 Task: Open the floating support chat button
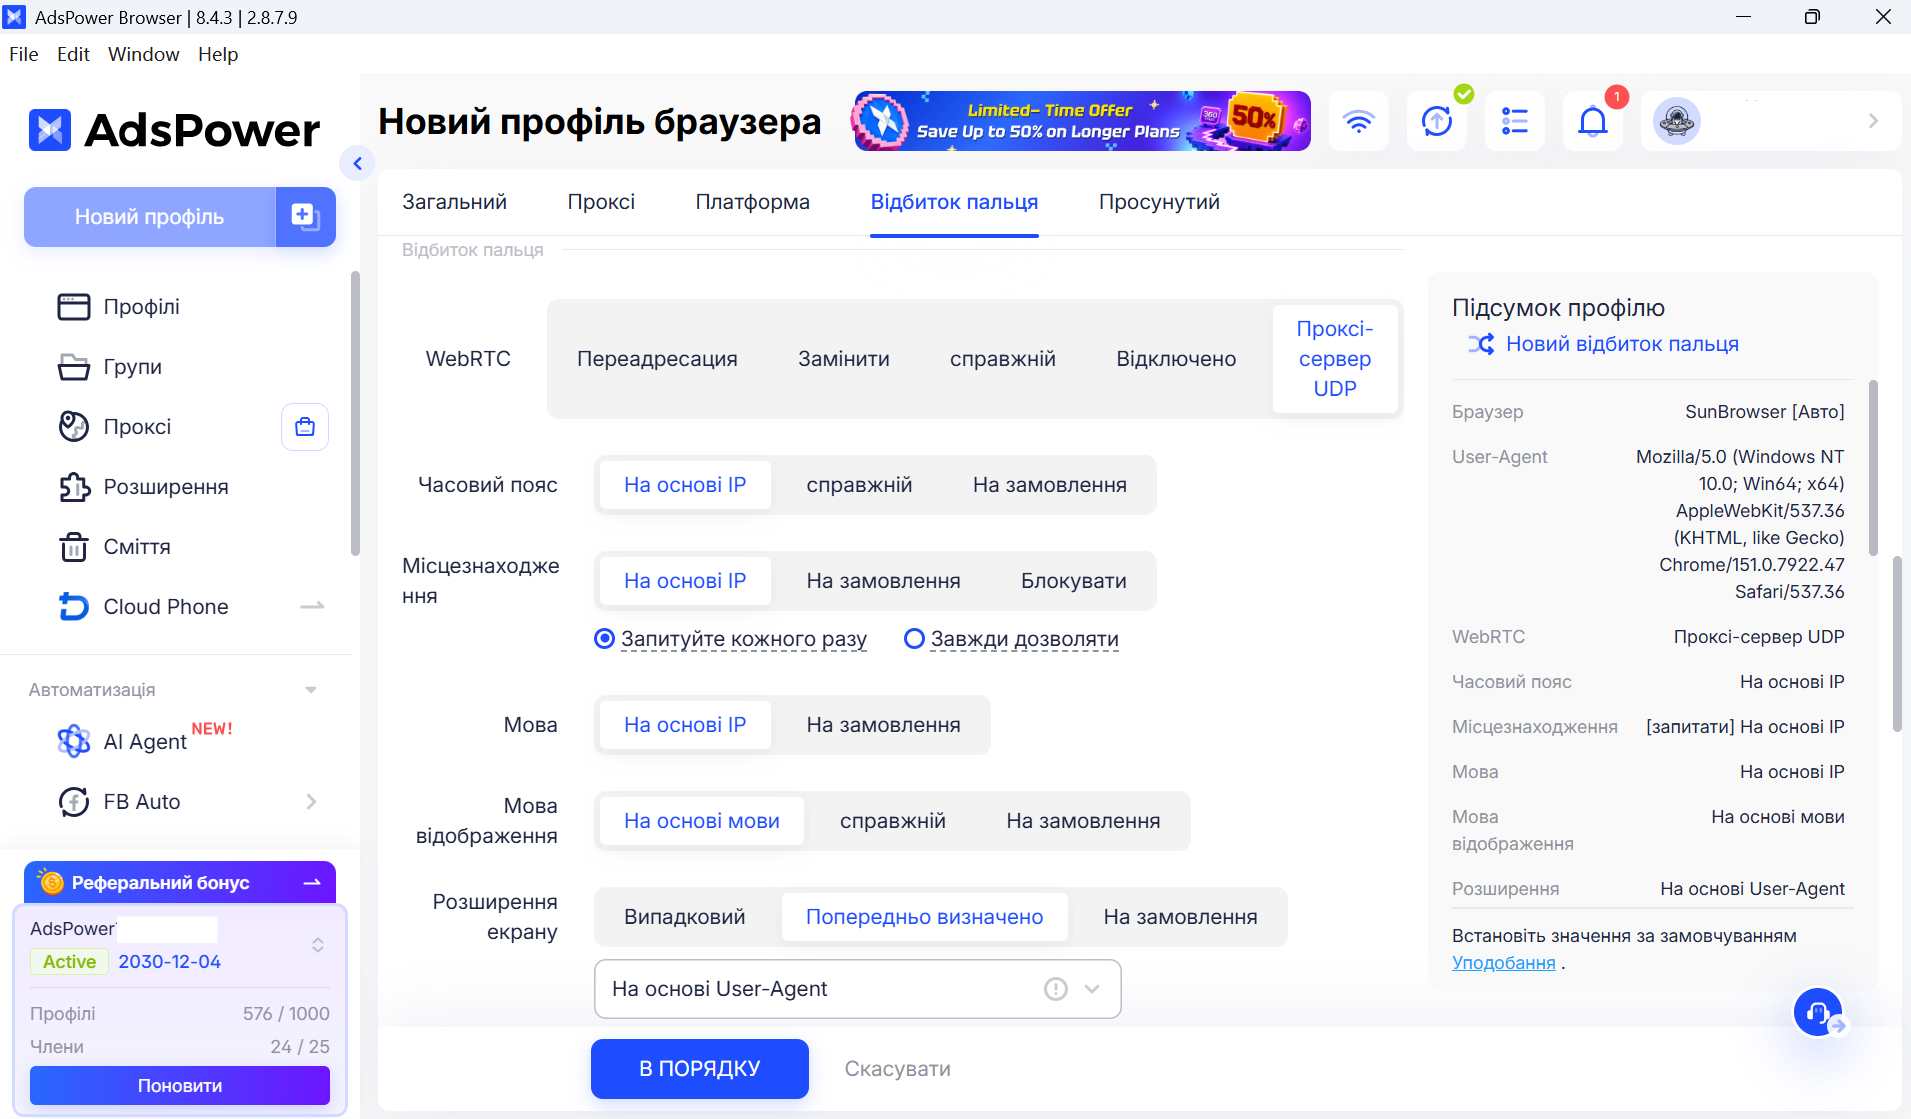(1818, 1013)
